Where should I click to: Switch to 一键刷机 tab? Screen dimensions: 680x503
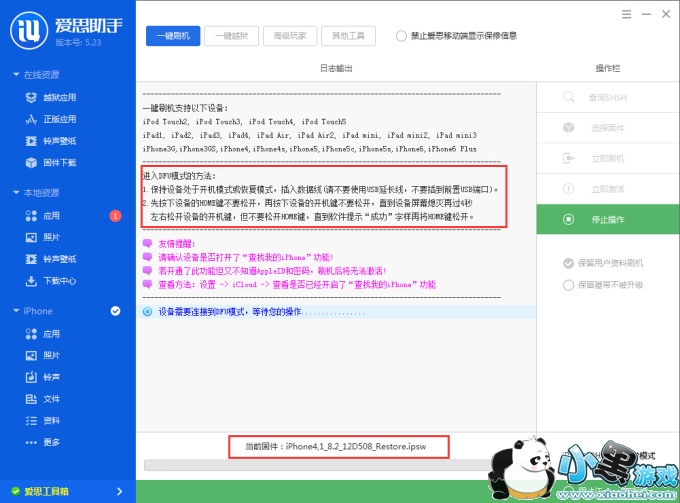click(x=173, y=36)
